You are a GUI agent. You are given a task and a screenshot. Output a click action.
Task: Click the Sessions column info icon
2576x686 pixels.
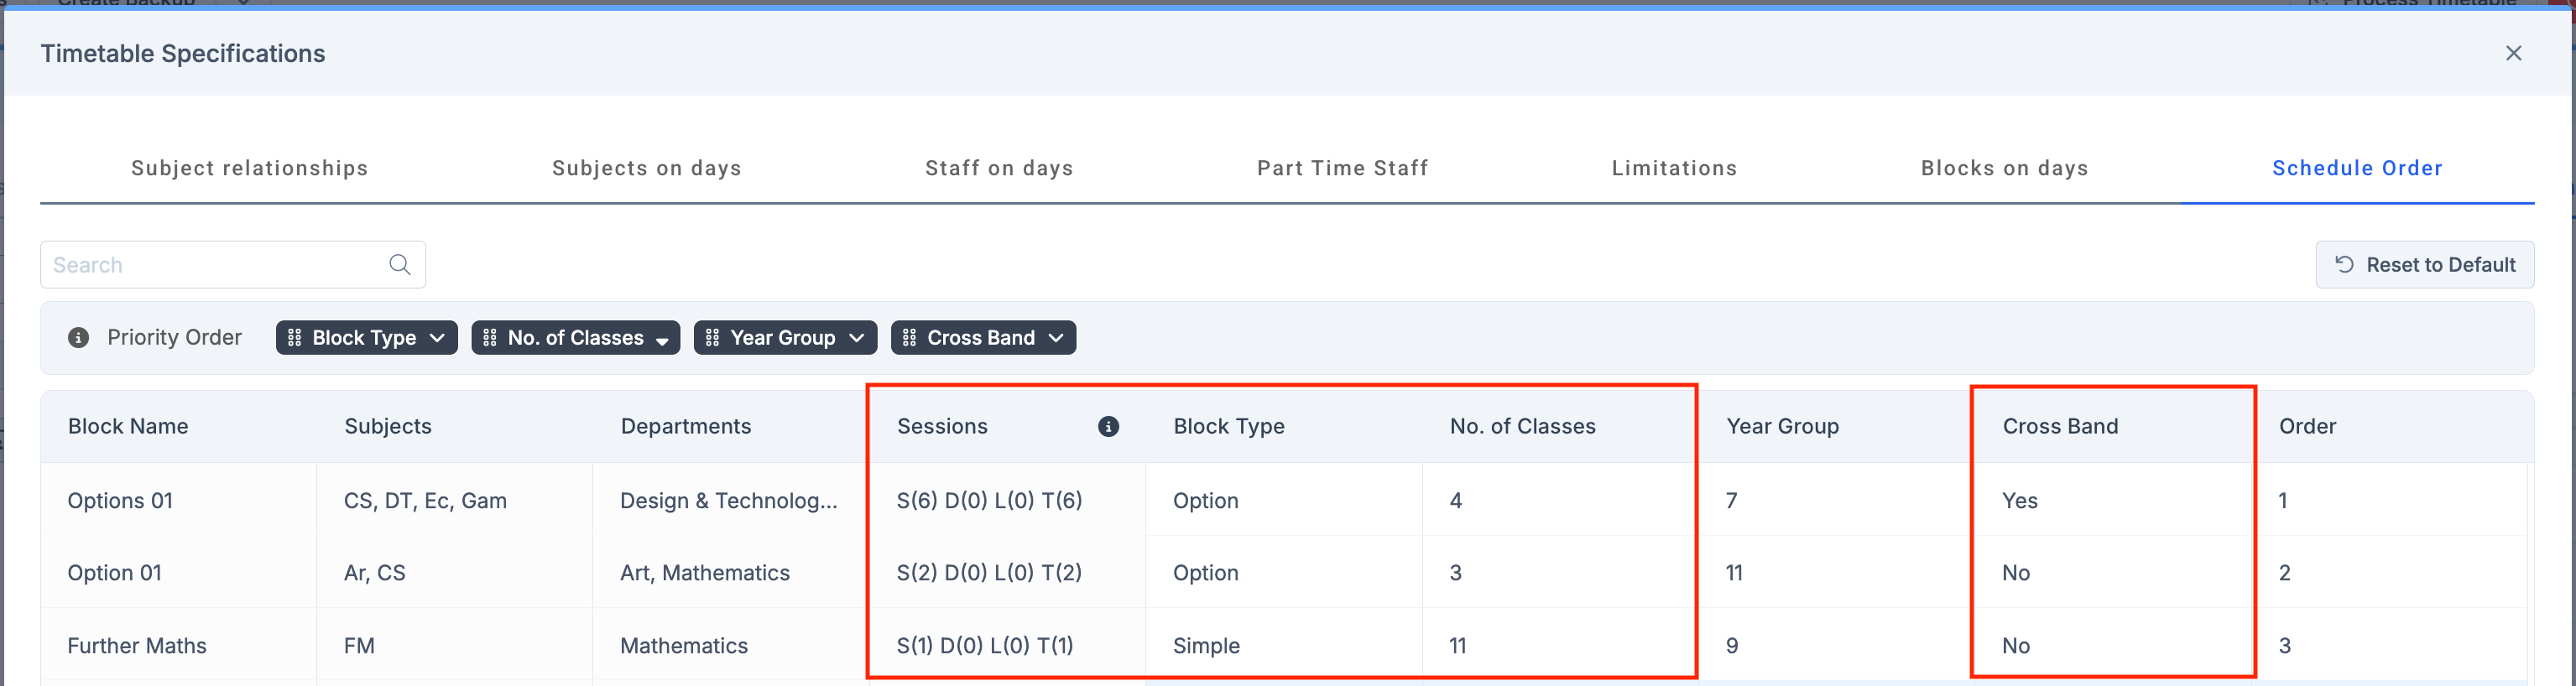(1108, 427)
